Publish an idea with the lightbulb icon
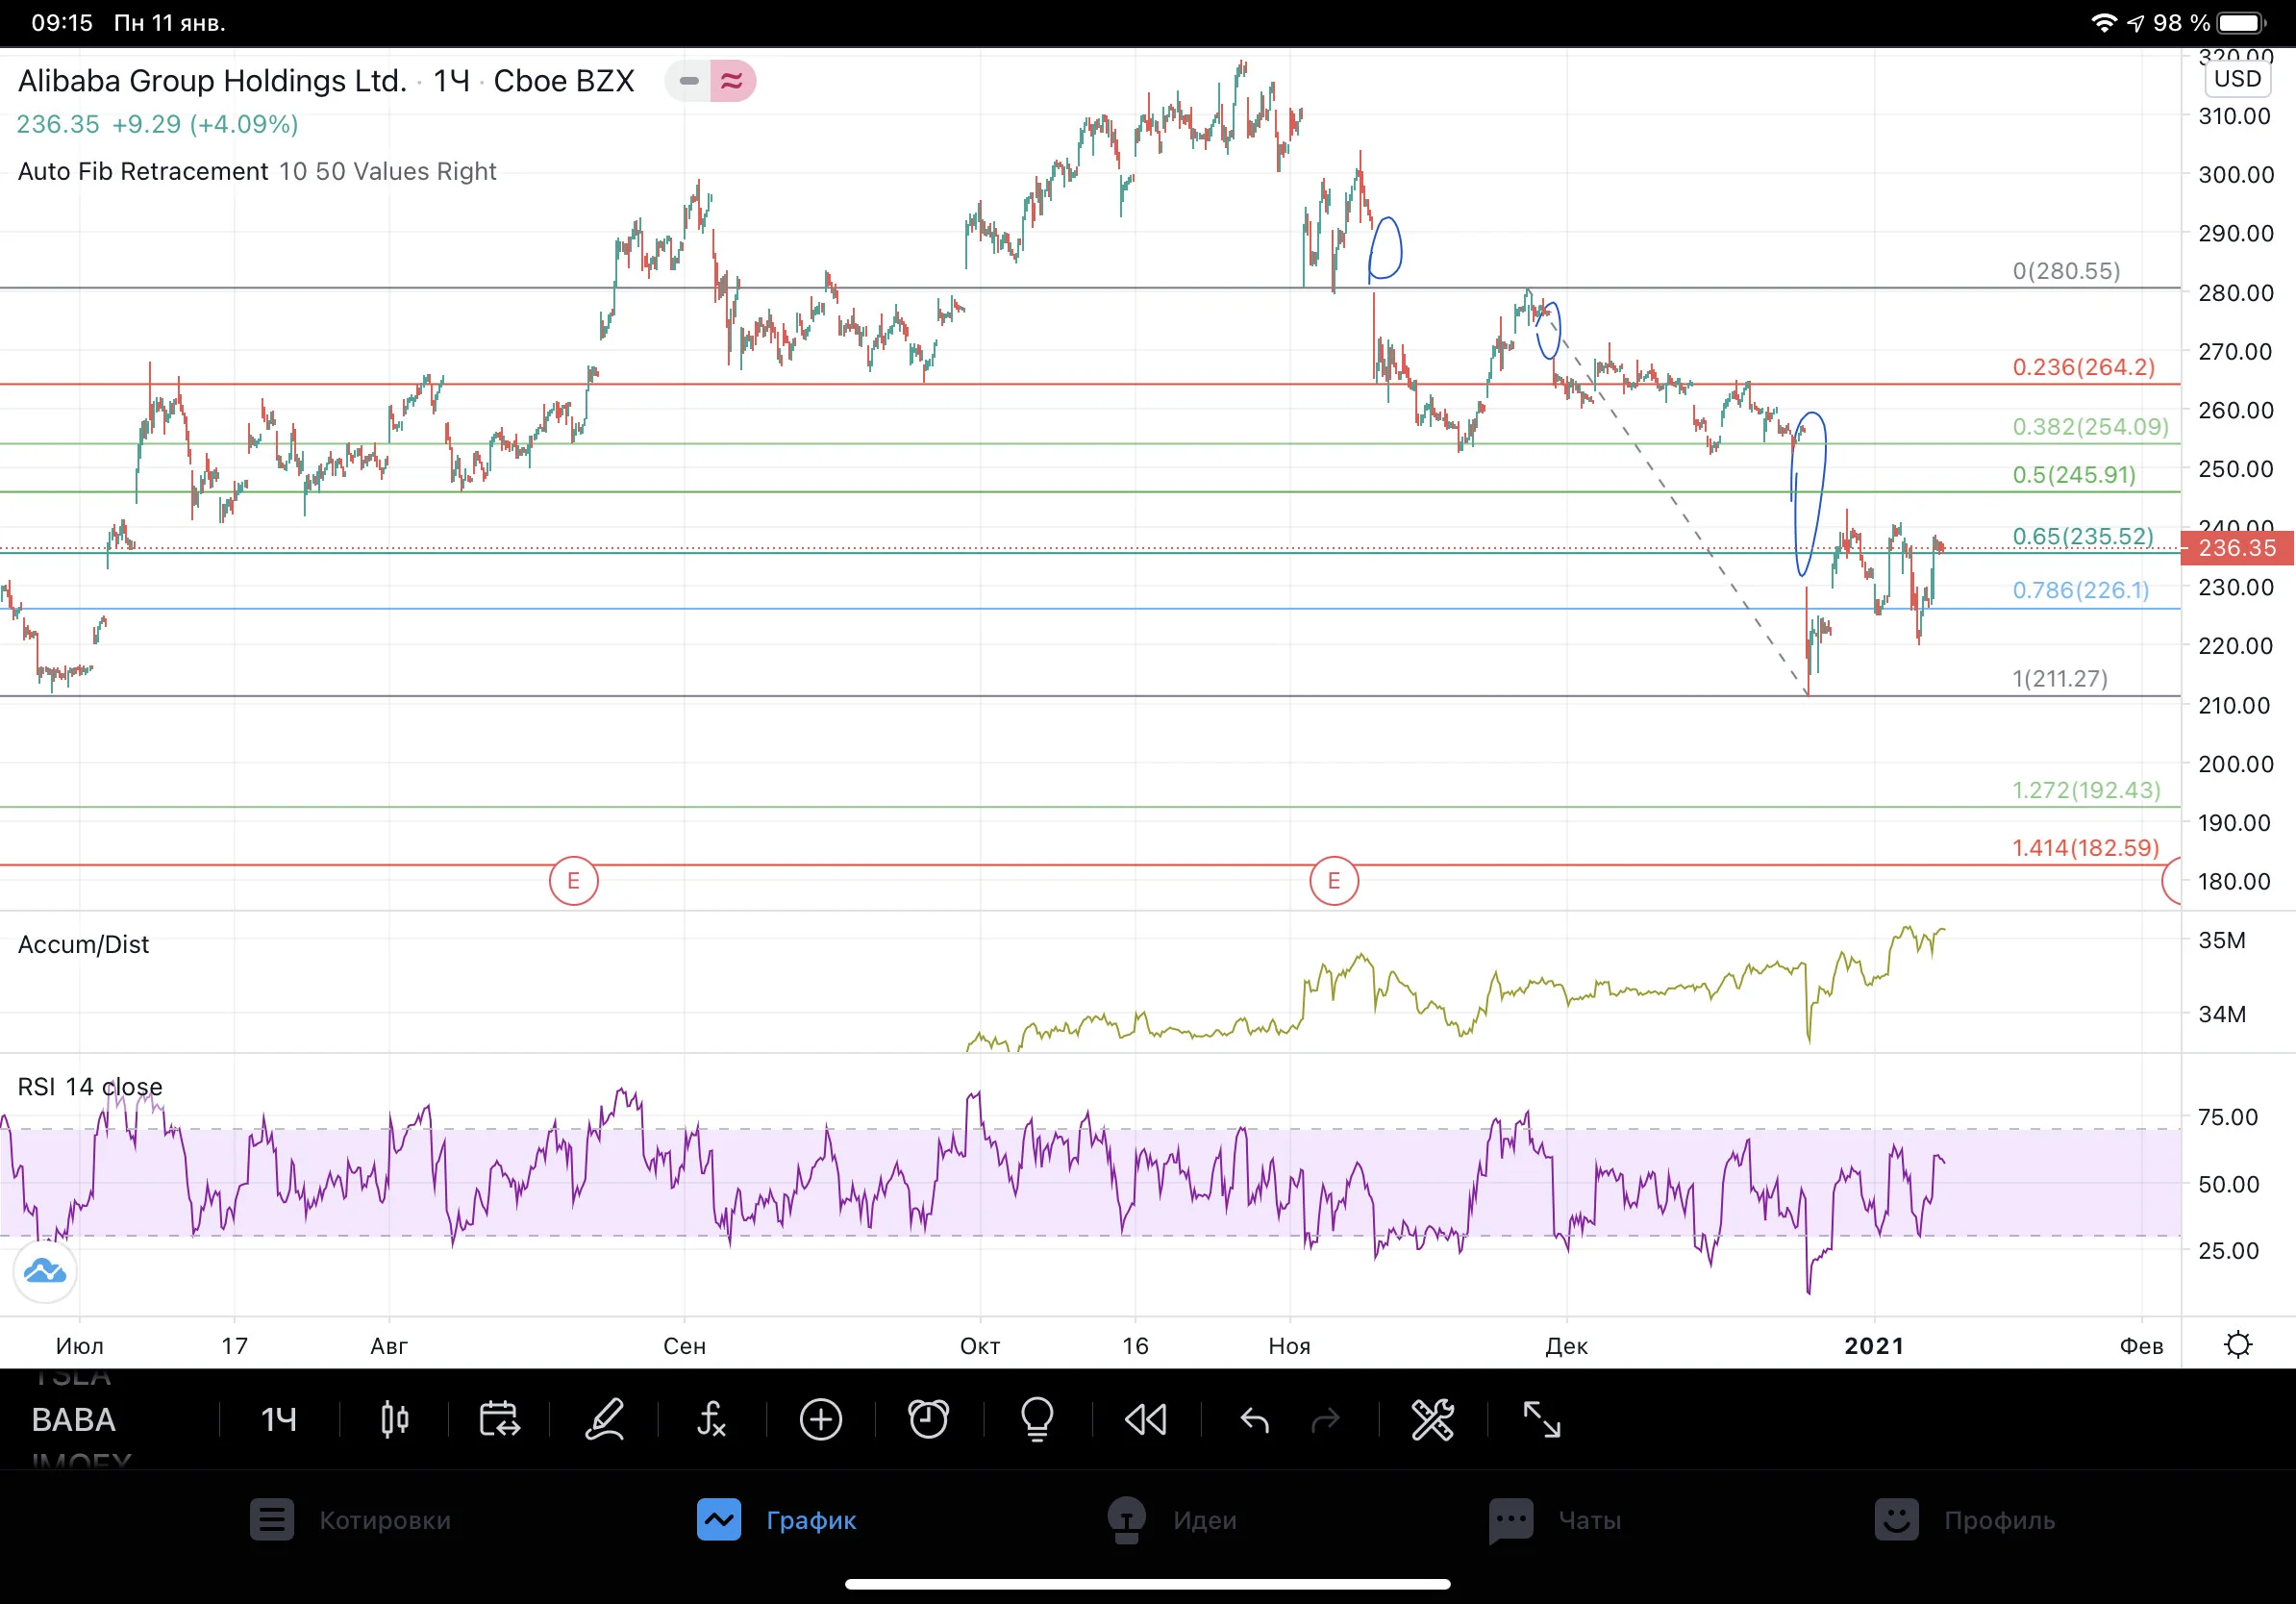The width and height of the screenshot is (2296, 1604). 1037,1419
